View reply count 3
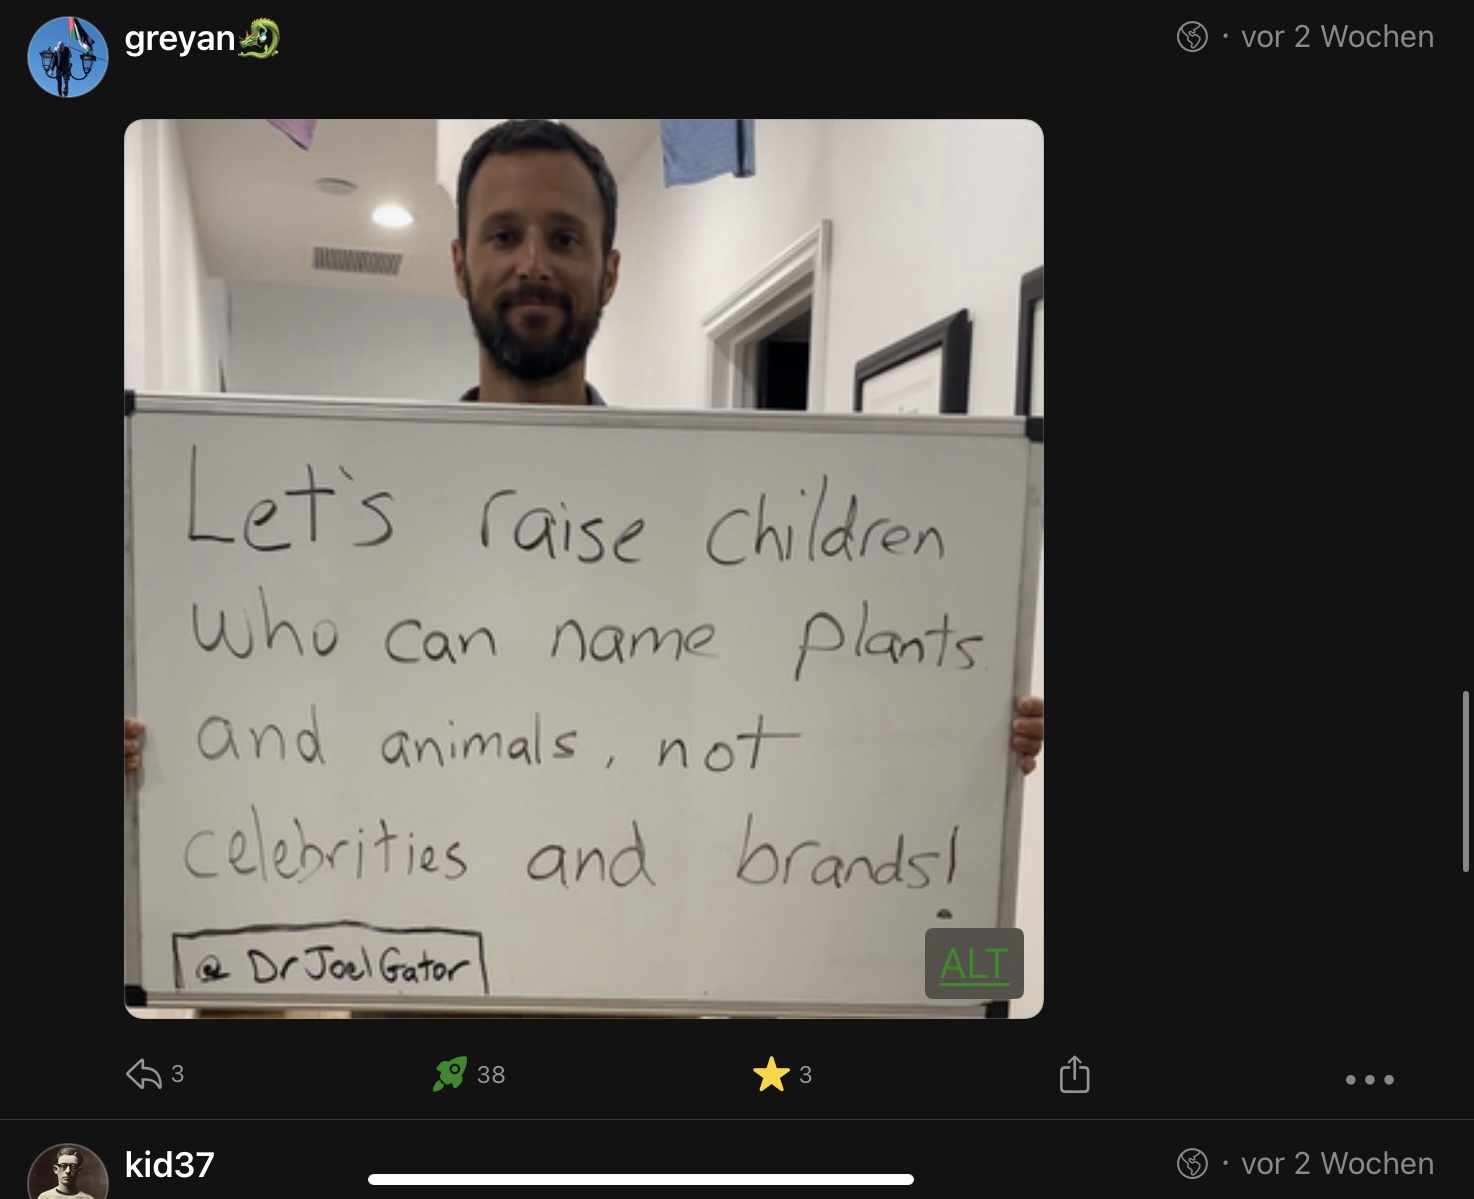The height and width of the screenshot is (1199, 1474). click(177, 1074)
